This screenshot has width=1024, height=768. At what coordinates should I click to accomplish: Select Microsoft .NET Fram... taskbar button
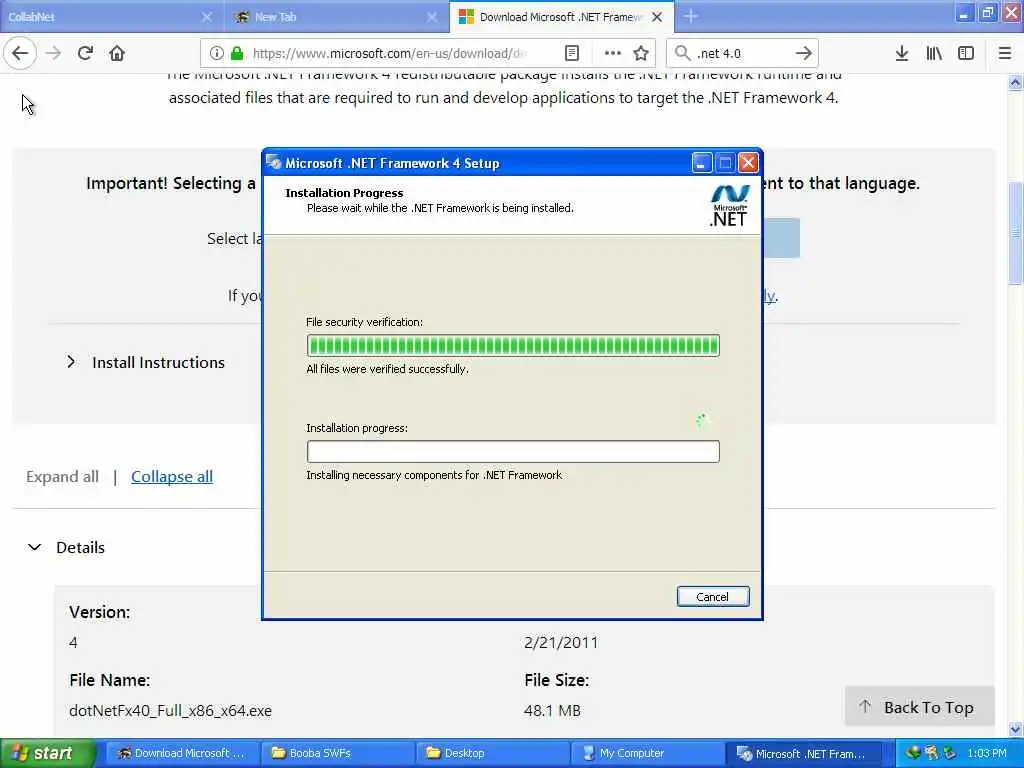pos(803,753)
